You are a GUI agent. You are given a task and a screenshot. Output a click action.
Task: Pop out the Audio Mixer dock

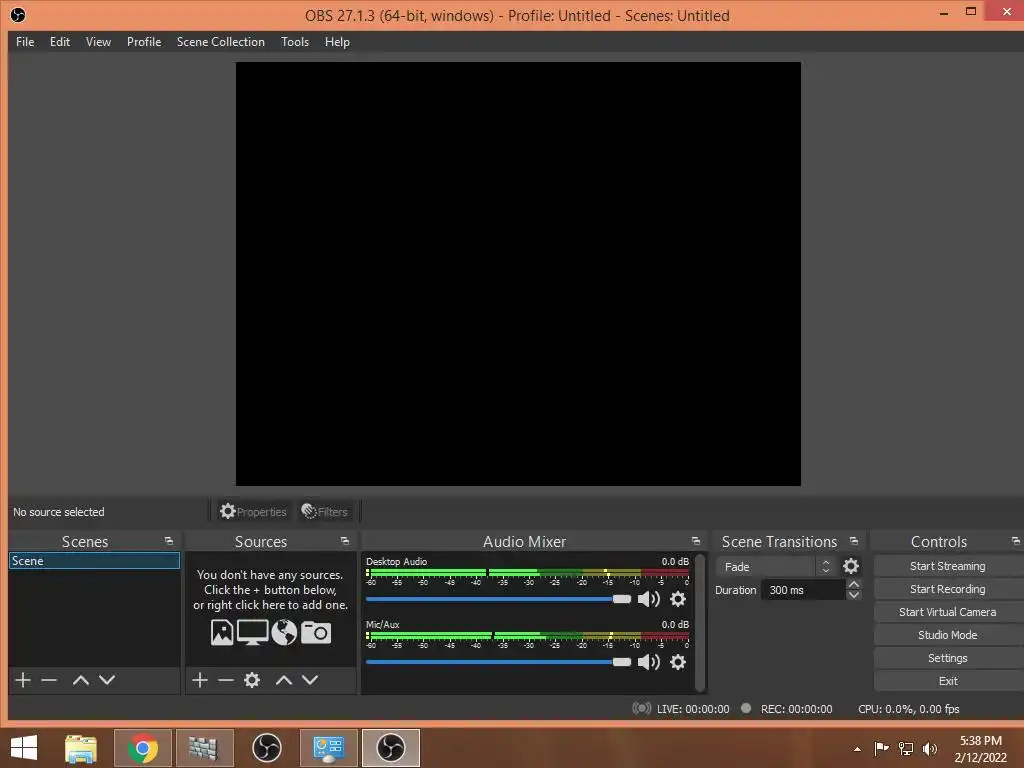(x=696, y=541)
